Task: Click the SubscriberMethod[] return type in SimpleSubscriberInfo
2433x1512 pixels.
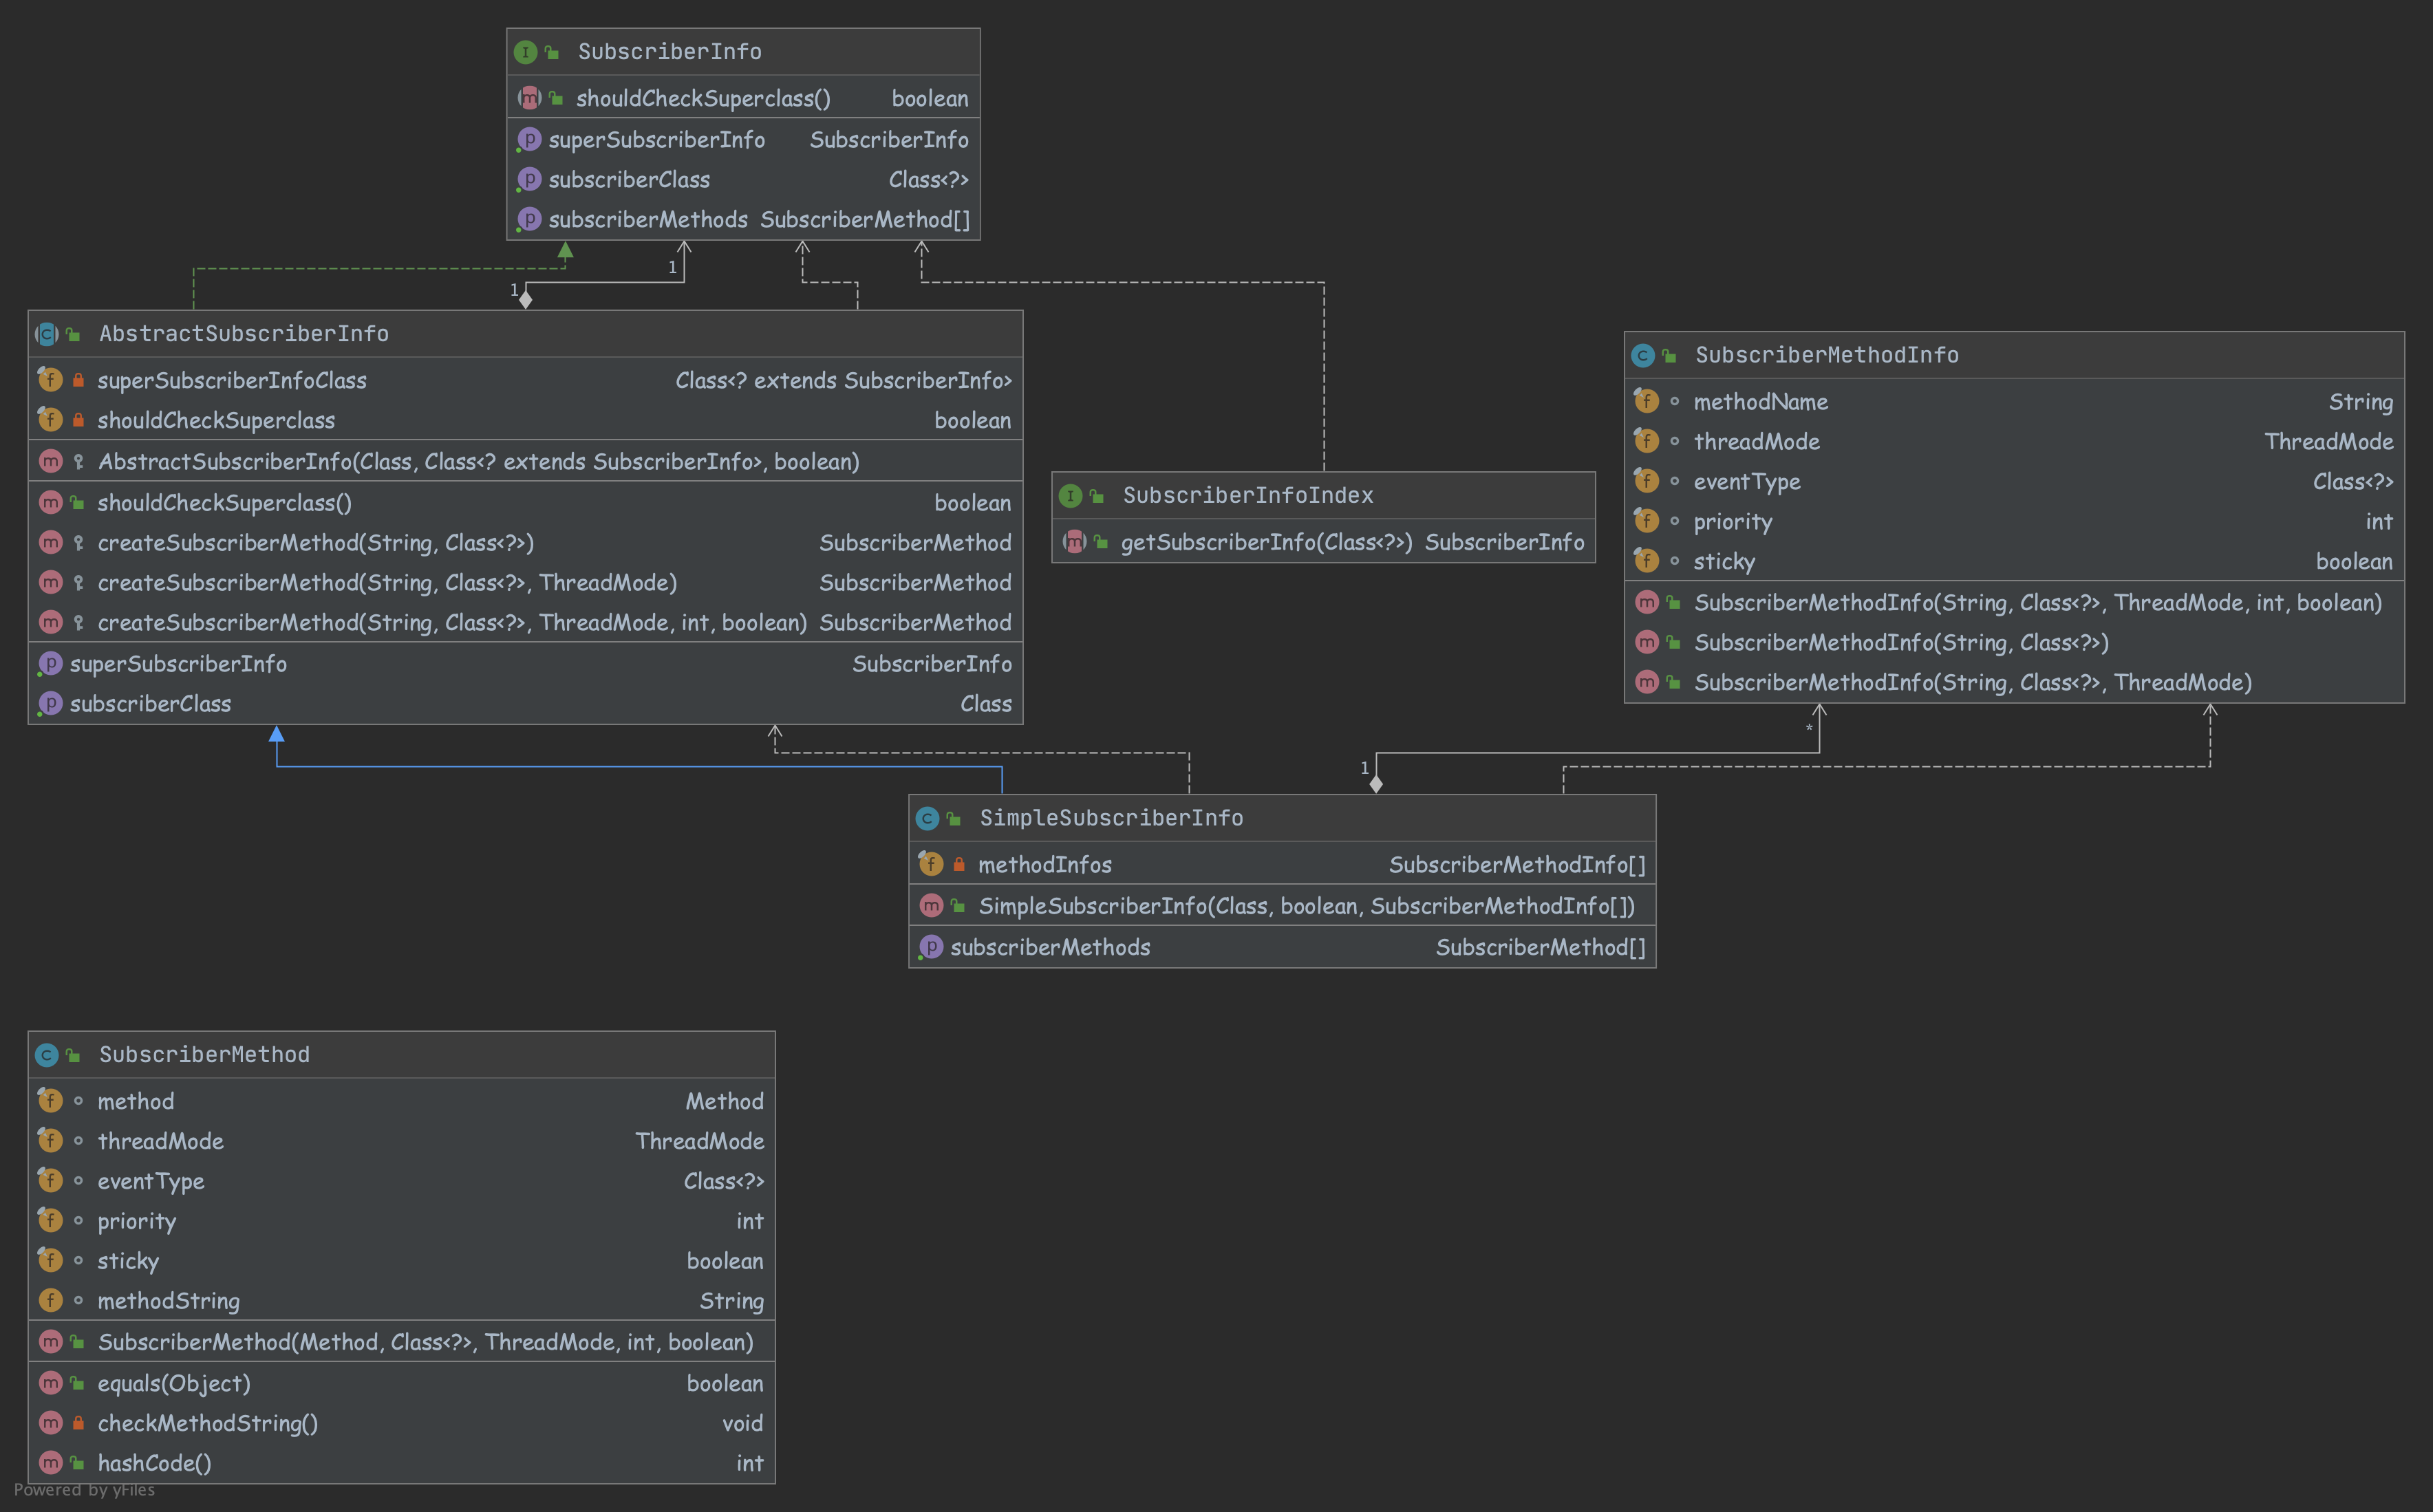Action: click(x=1540, y=947)
